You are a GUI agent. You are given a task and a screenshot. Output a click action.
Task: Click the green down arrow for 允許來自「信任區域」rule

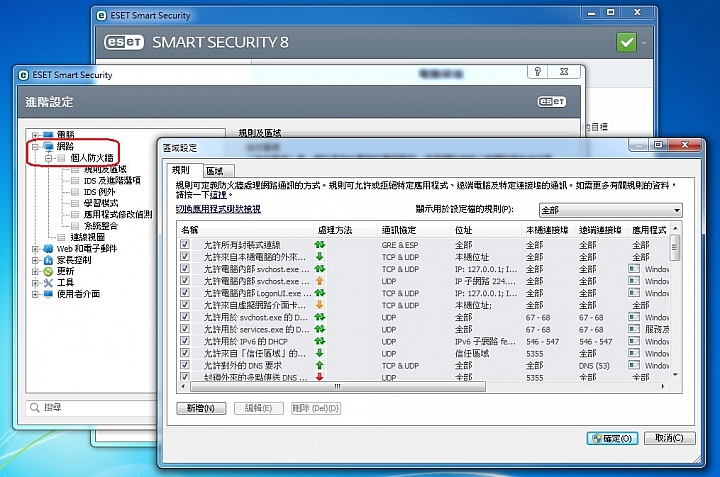(320, 353)
